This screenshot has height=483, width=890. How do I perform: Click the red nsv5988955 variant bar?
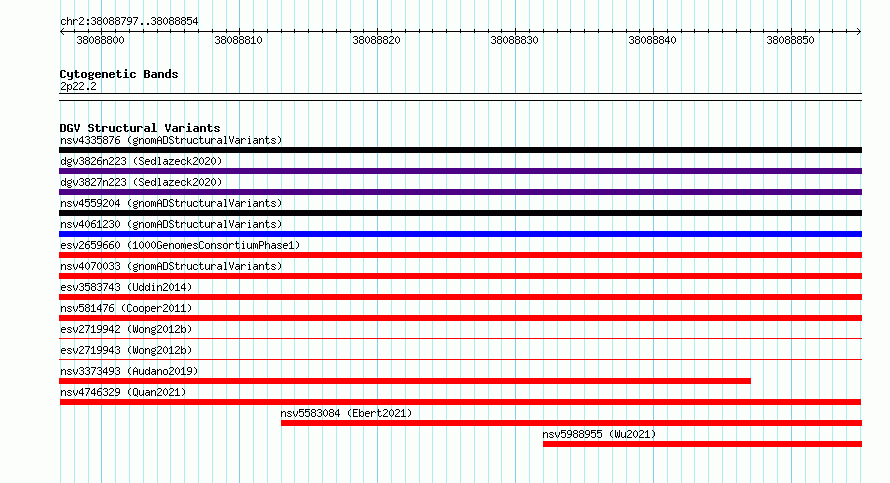[x=702, y=444]
